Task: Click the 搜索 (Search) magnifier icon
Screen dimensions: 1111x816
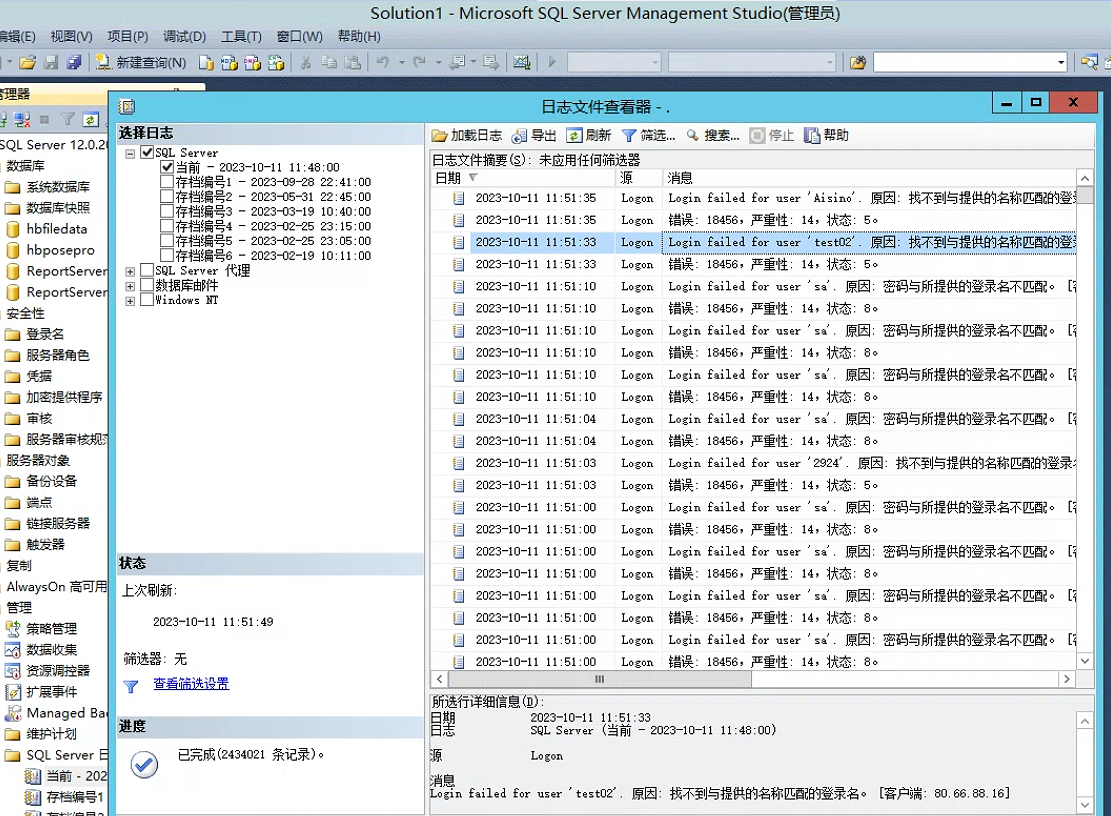Action: point(692,136)
